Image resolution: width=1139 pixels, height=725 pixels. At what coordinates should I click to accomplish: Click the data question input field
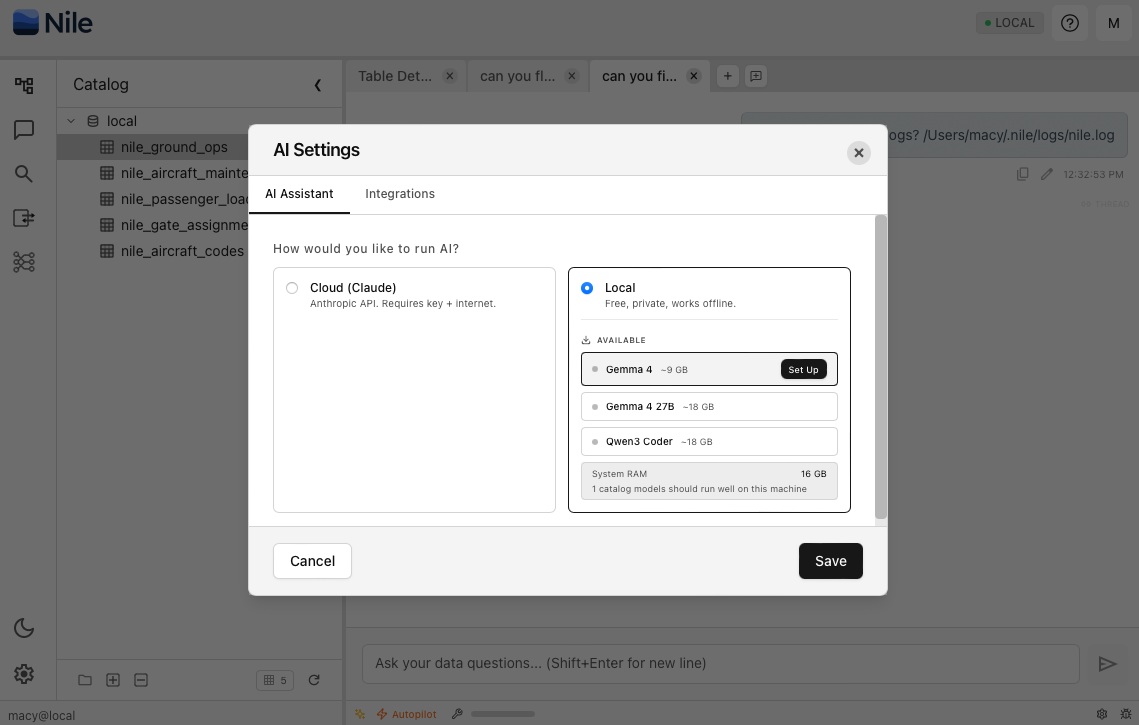720,663
